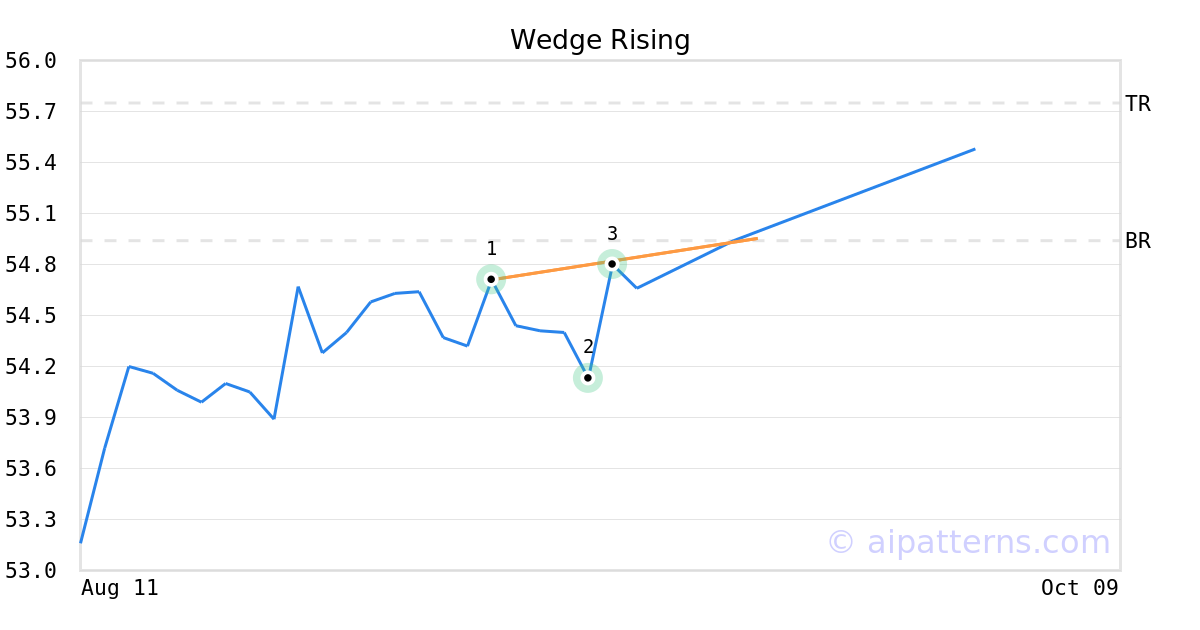Click the 55.1 axis value
Screen dimensions: 1200x630
[30, 214]
